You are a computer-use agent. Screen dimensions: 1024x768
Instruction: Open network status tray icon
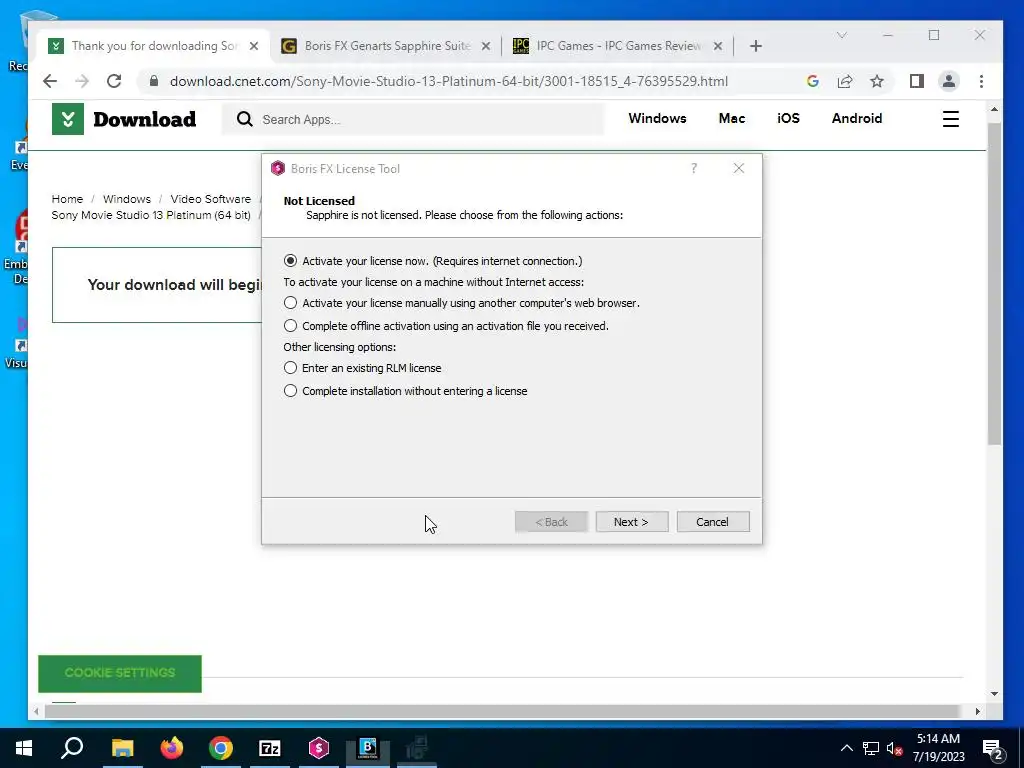(x=871, y=748)
